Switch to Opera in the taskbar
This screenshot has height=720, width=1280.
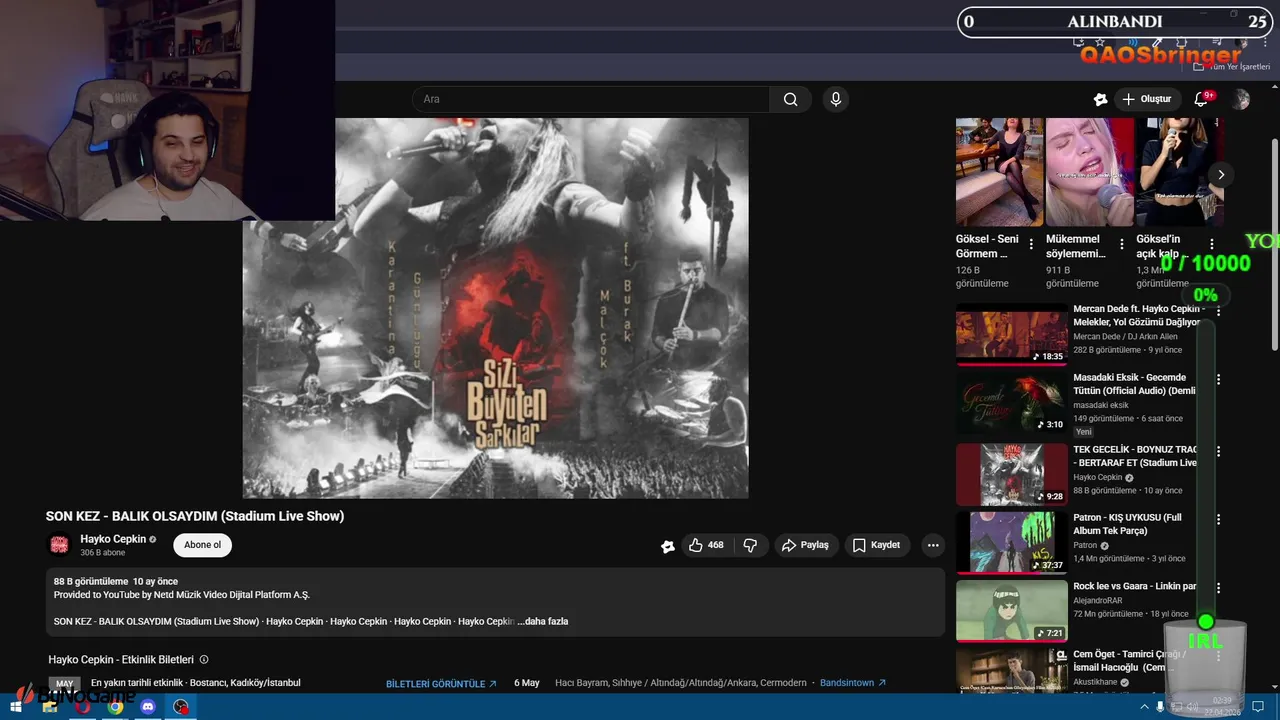coord(82,707)
